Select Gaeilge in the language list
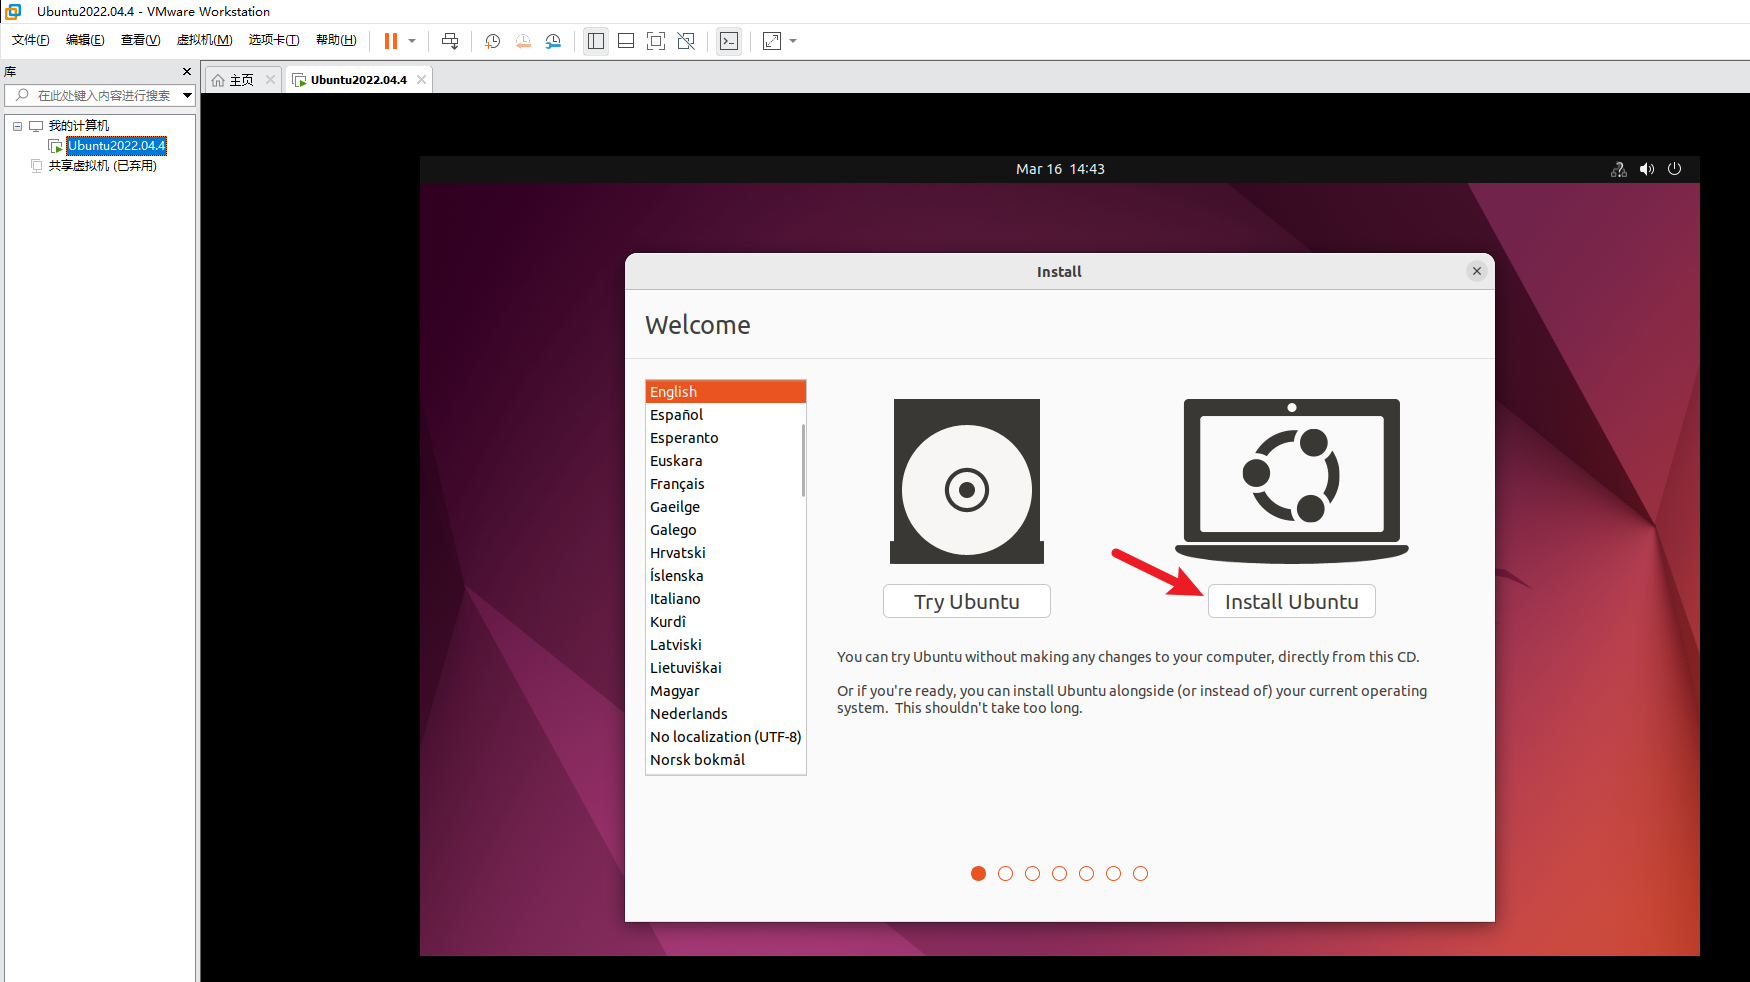 point(724,507)
